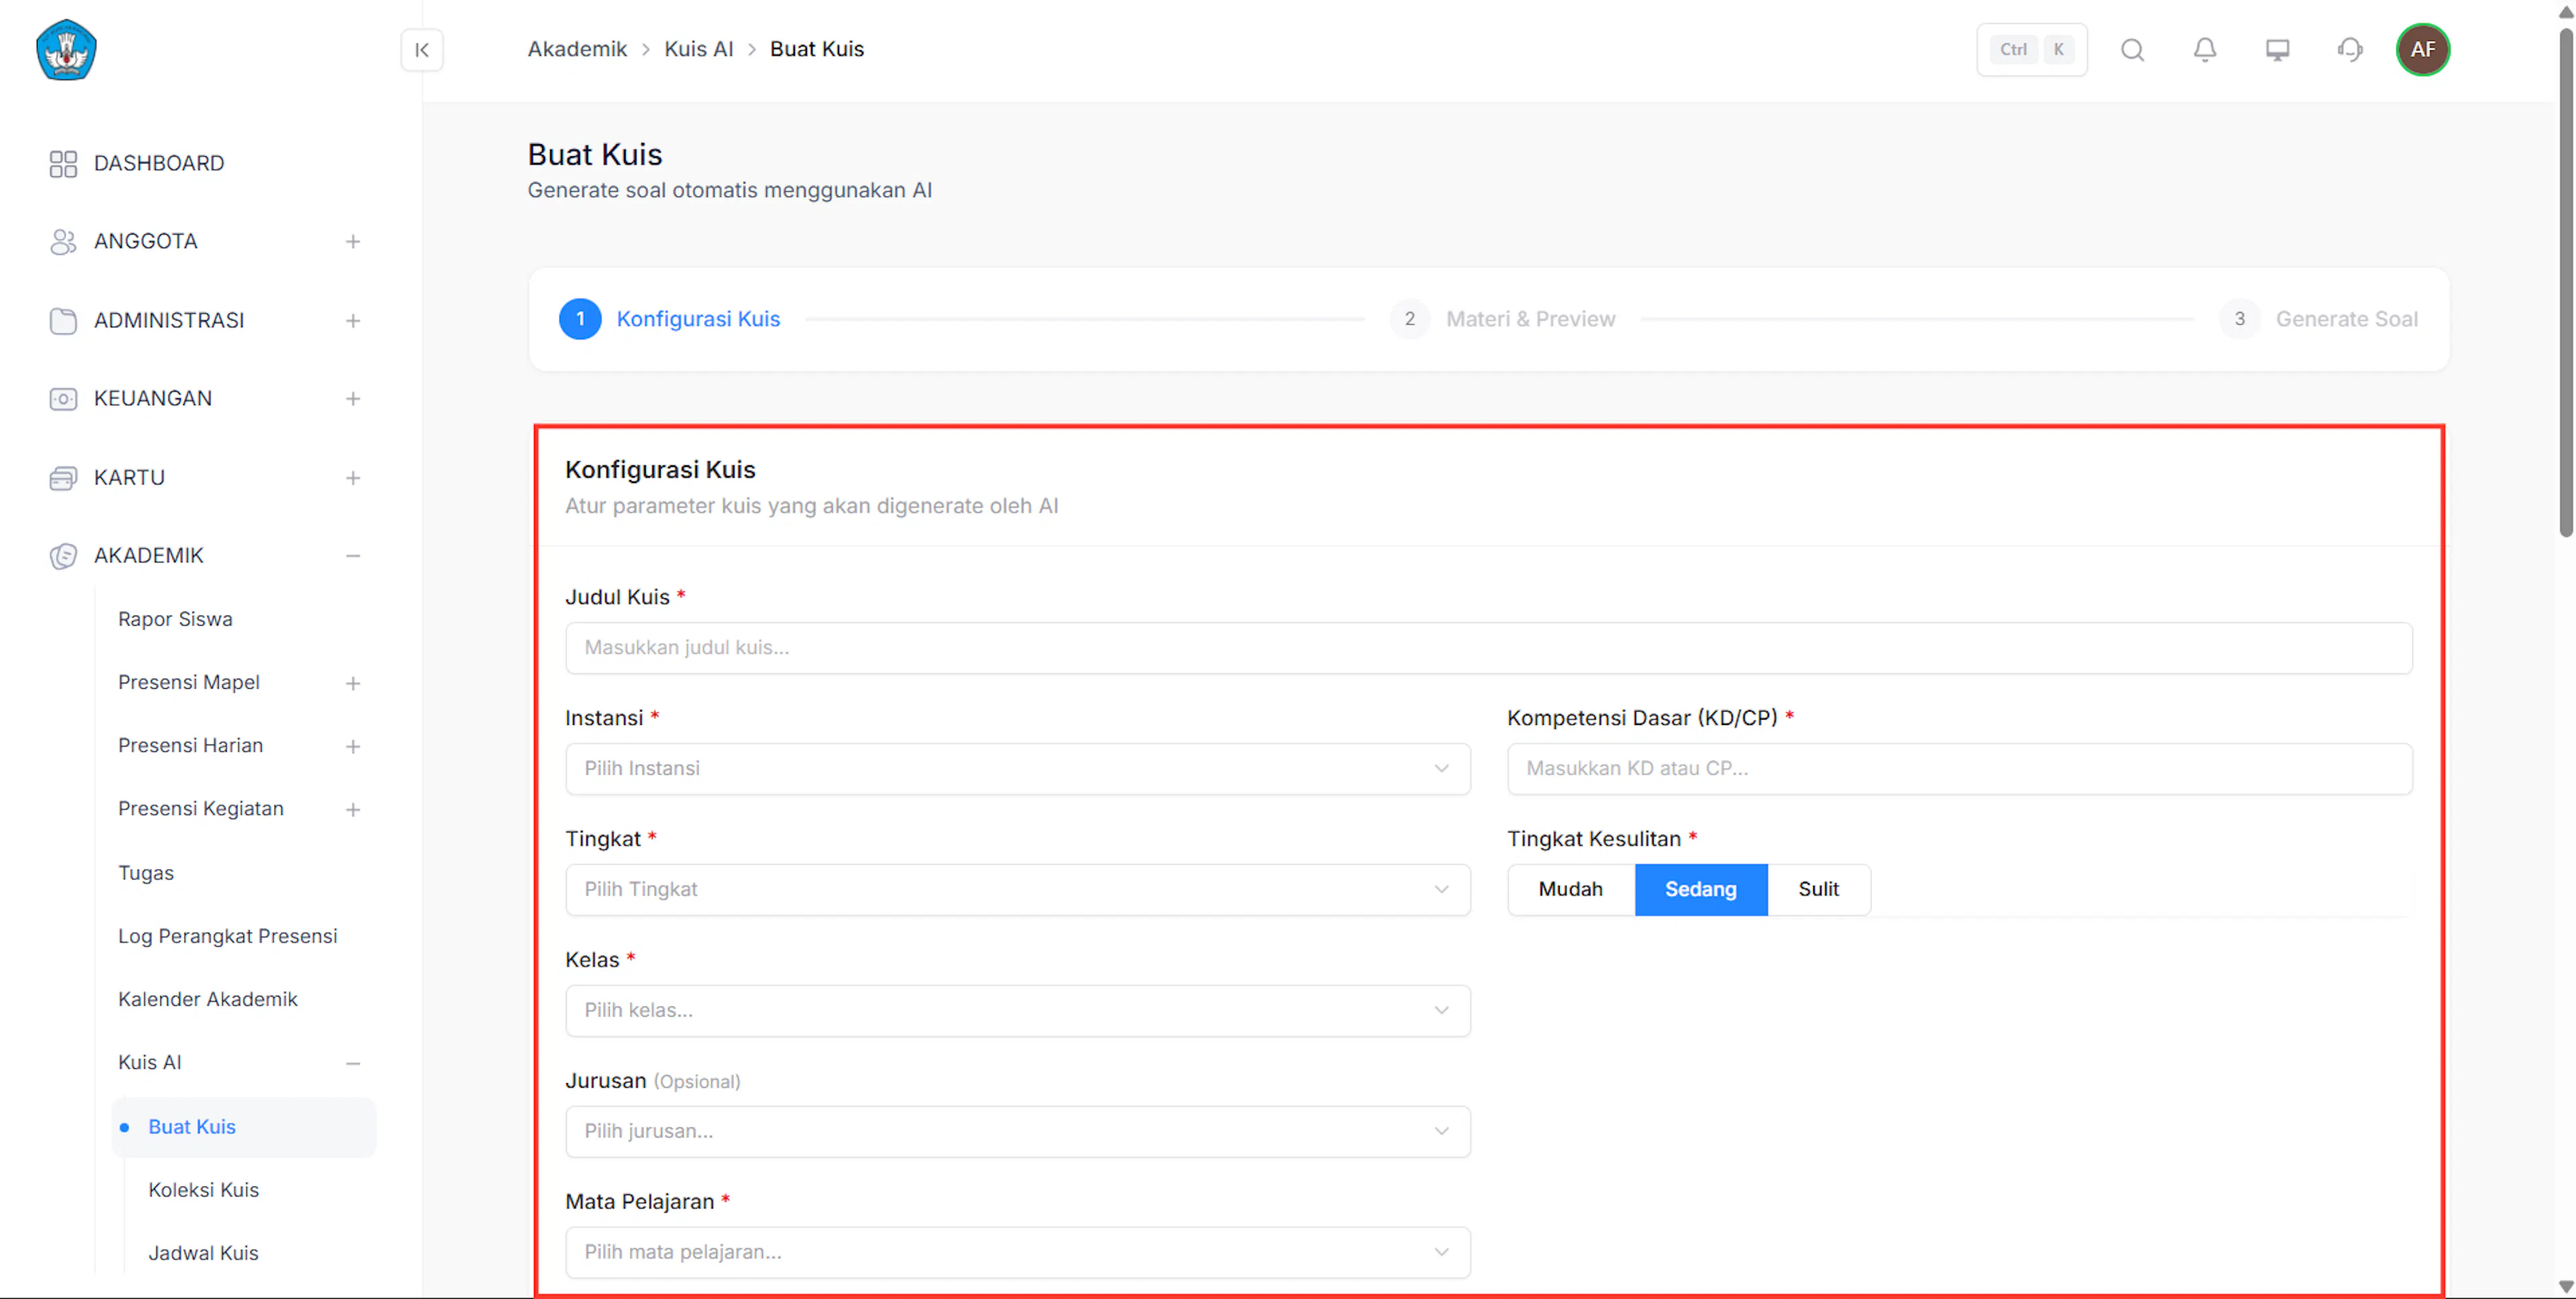The width and height of the screenshot is (2576, 1299).
Task: Click the step 1 circle
Action: 580,319
